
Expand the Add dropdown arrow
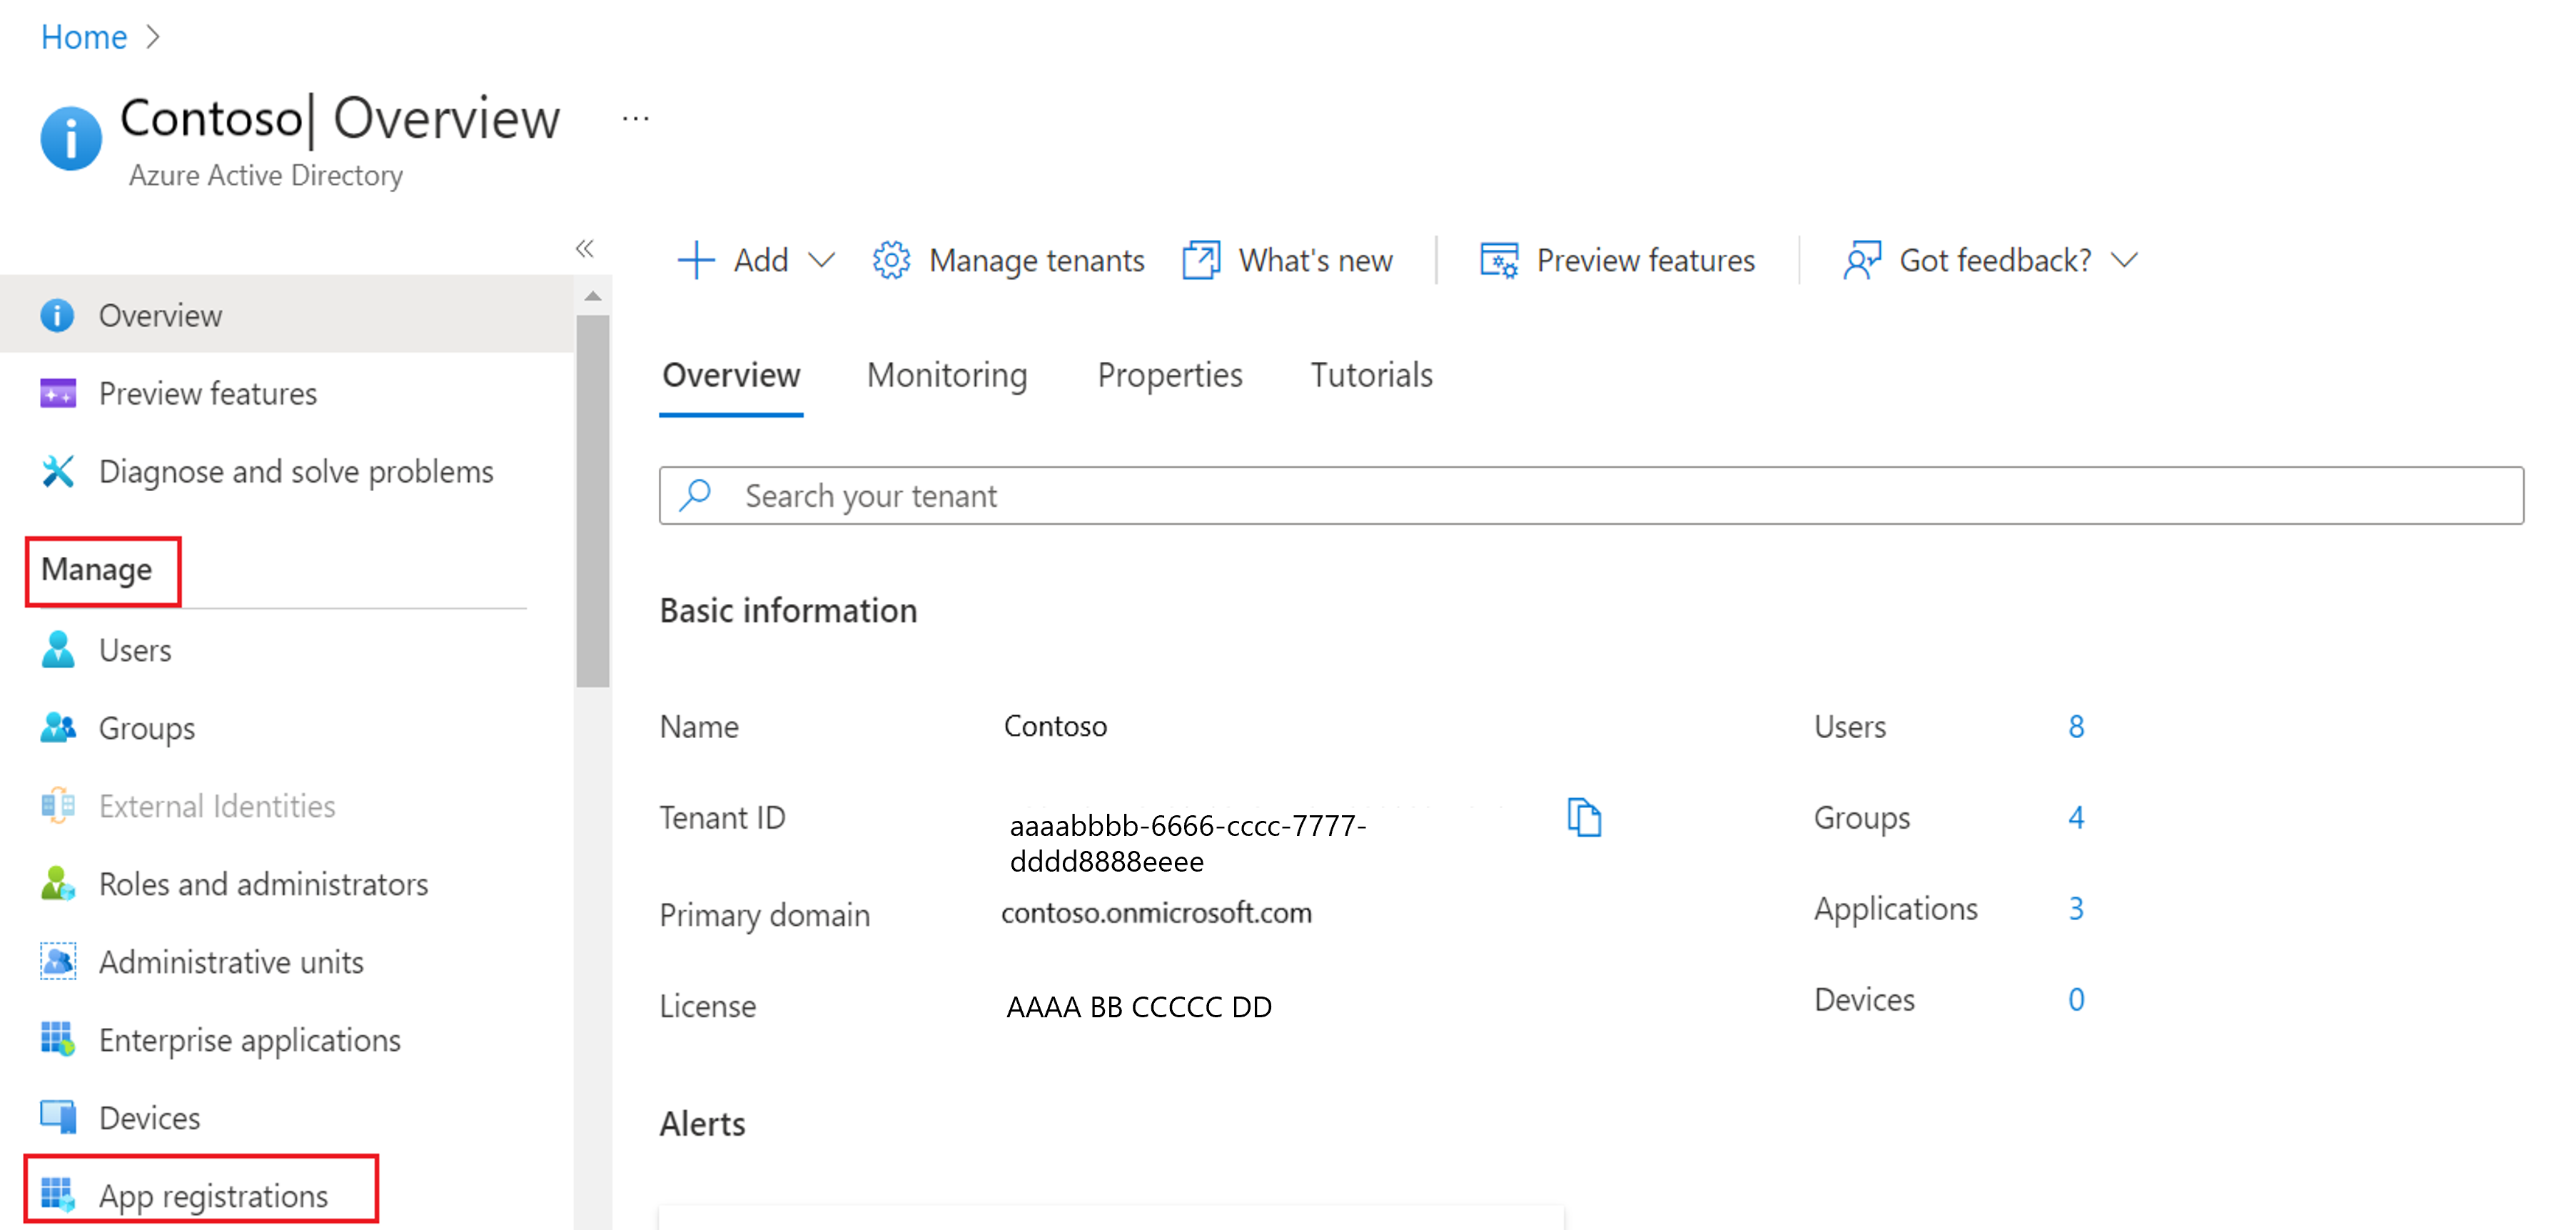(821, 260)
